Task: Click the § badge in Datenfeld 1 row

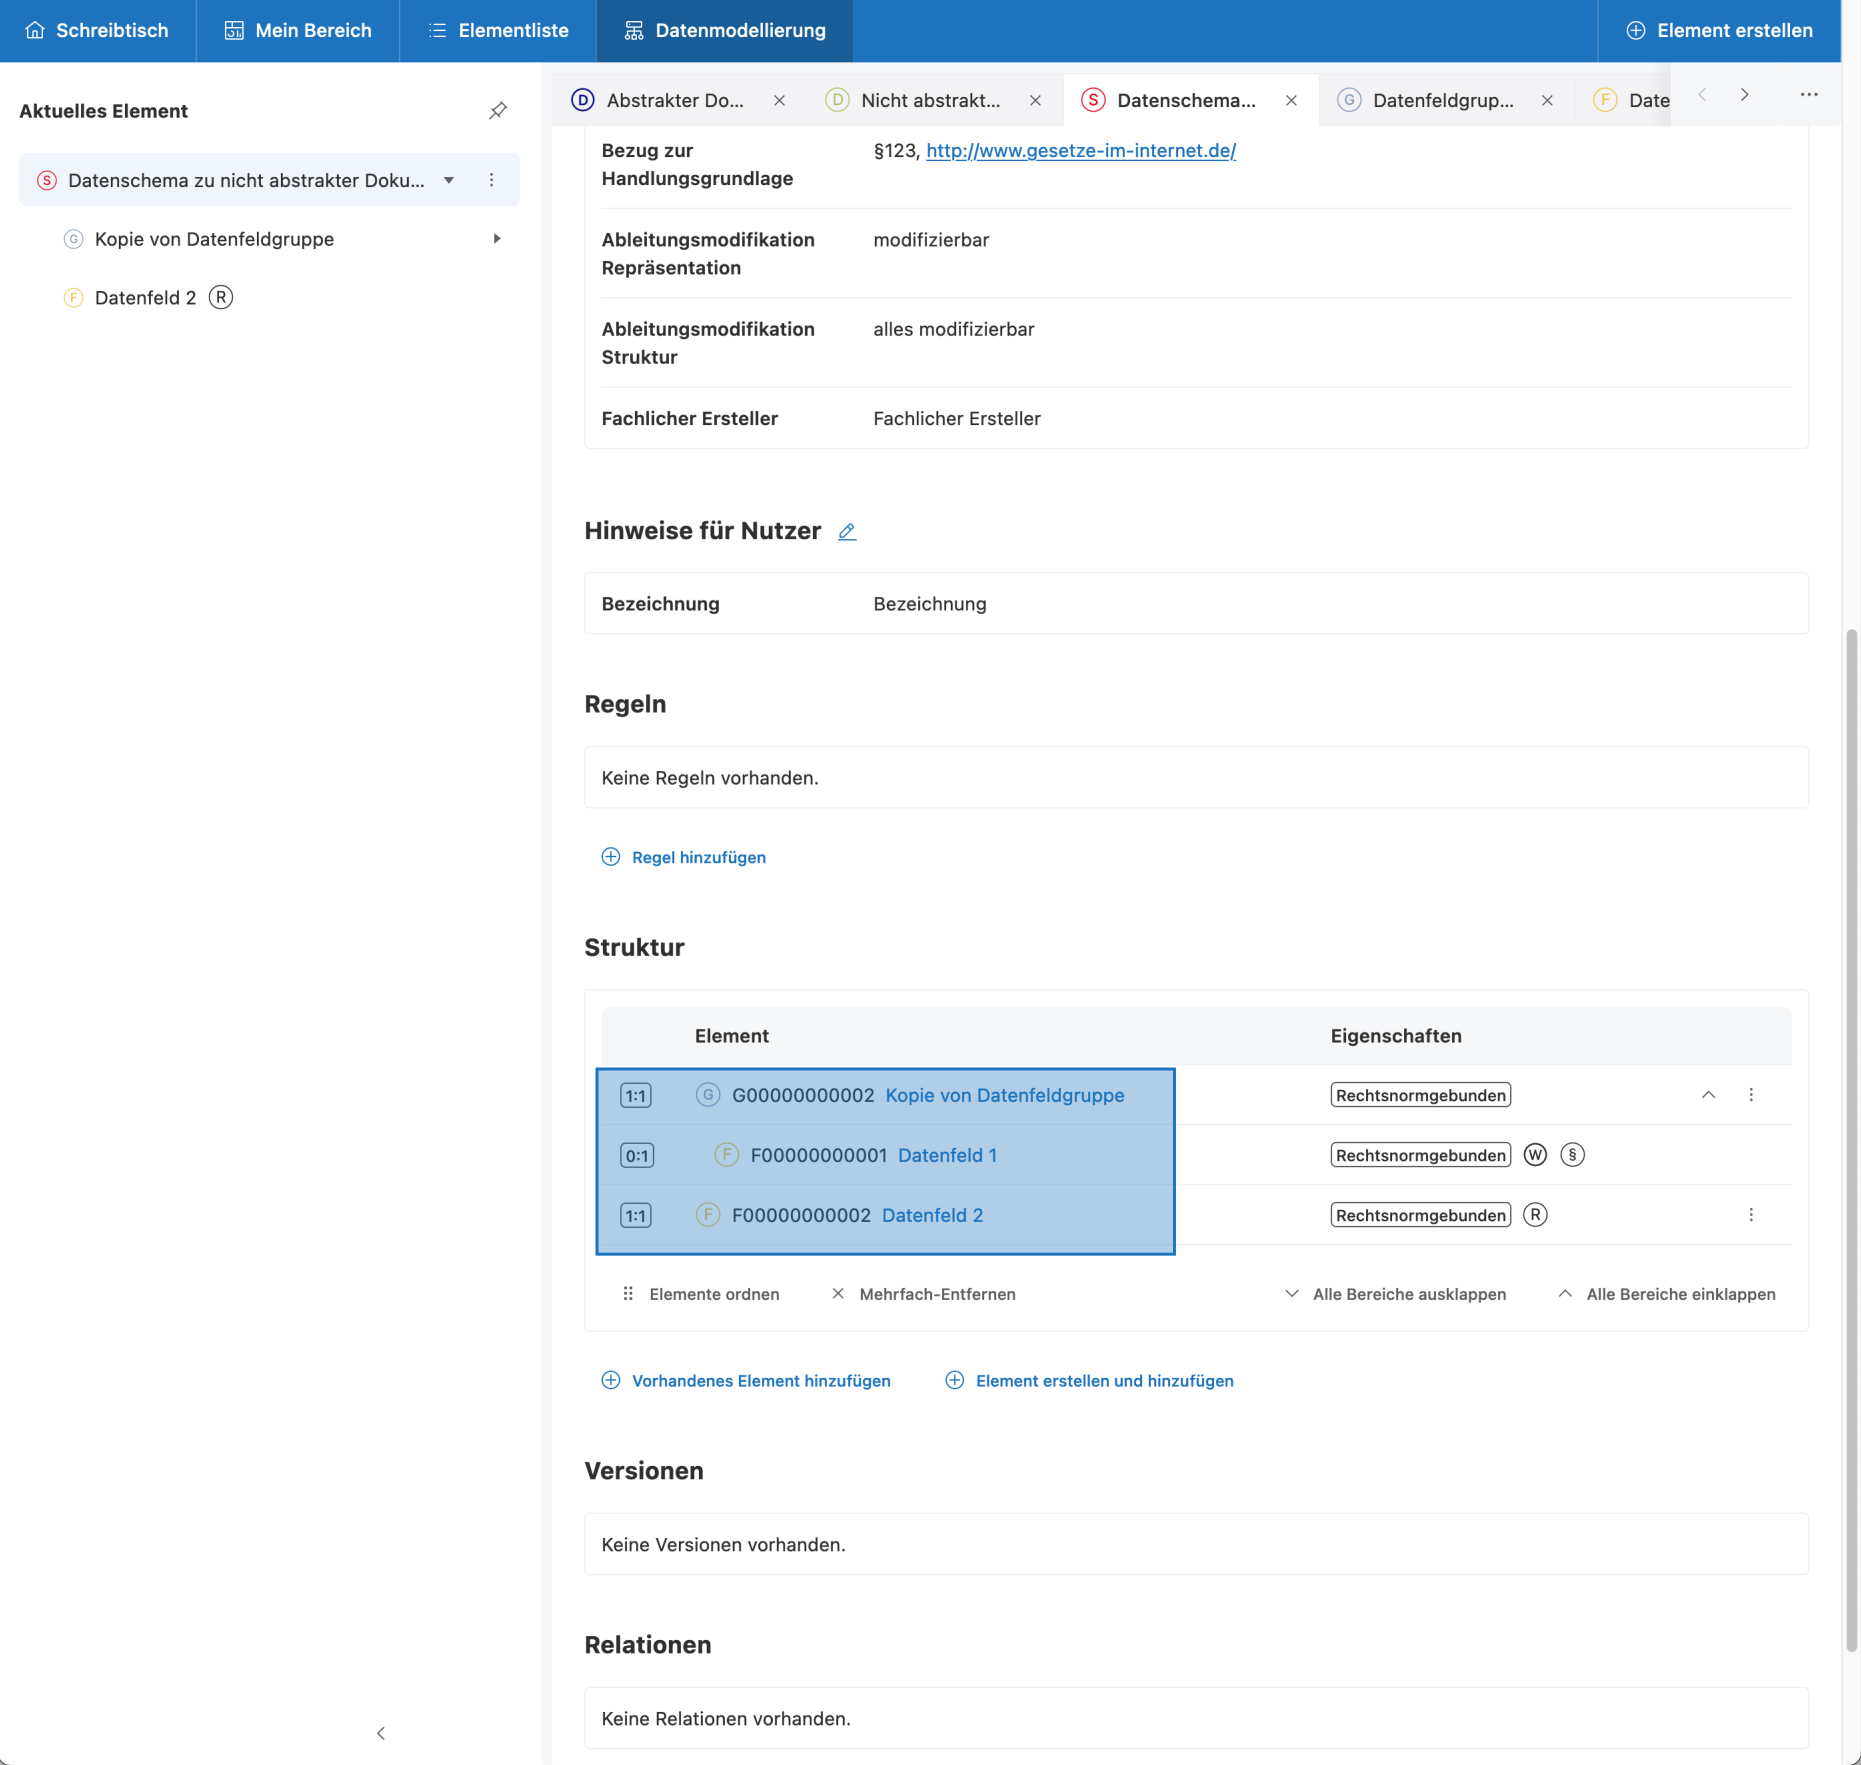Action: click(x=1572, y=1155)
